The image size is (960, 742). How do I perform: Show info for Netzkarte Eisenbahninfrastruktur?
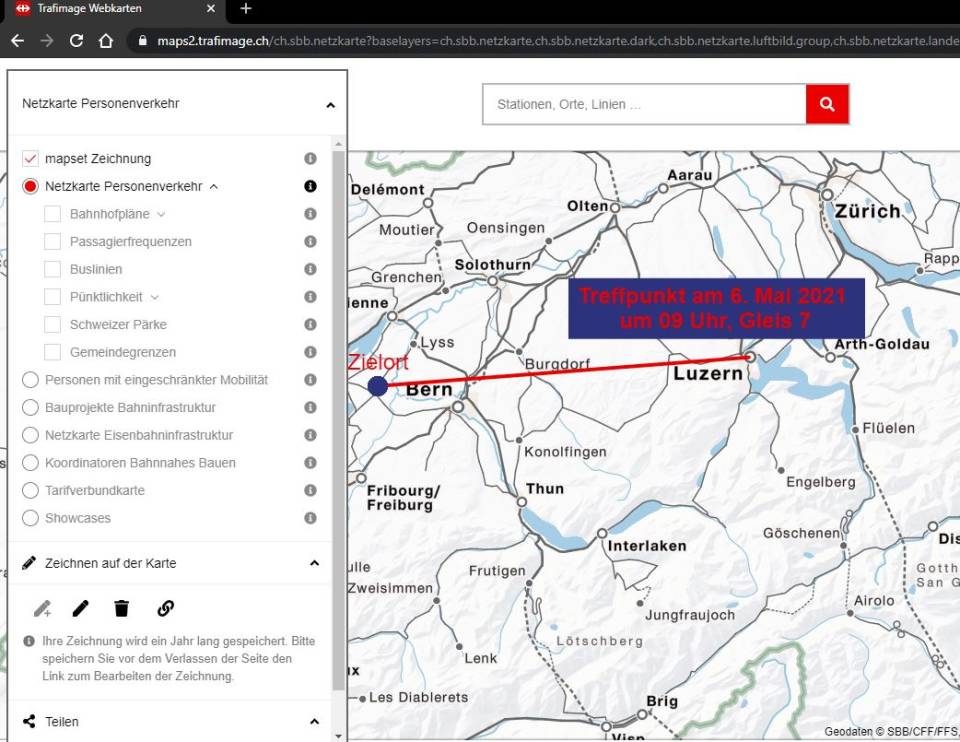coord(310,435)
